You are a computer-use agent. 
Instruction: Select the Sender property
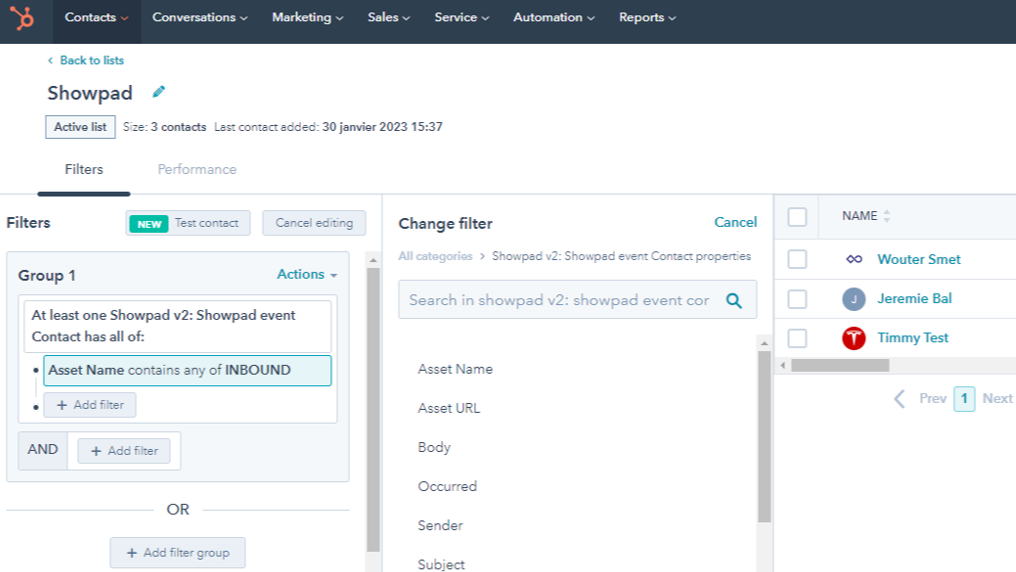(x=440, y=525)
